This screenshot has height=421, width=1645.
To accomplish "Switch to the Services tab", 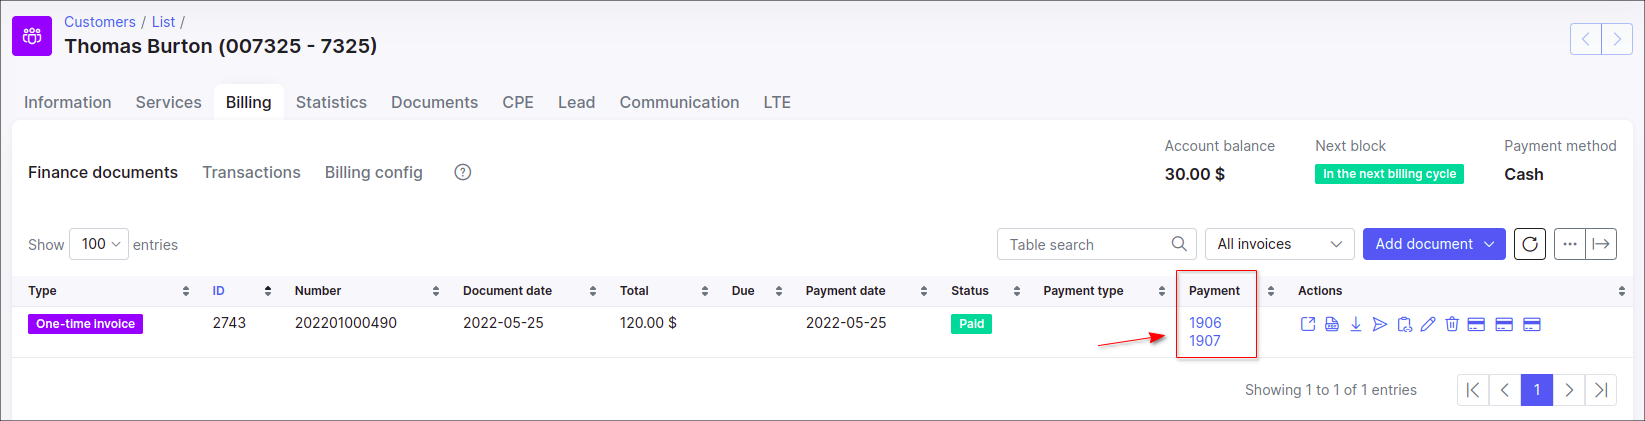I will [x=168, y=102].
